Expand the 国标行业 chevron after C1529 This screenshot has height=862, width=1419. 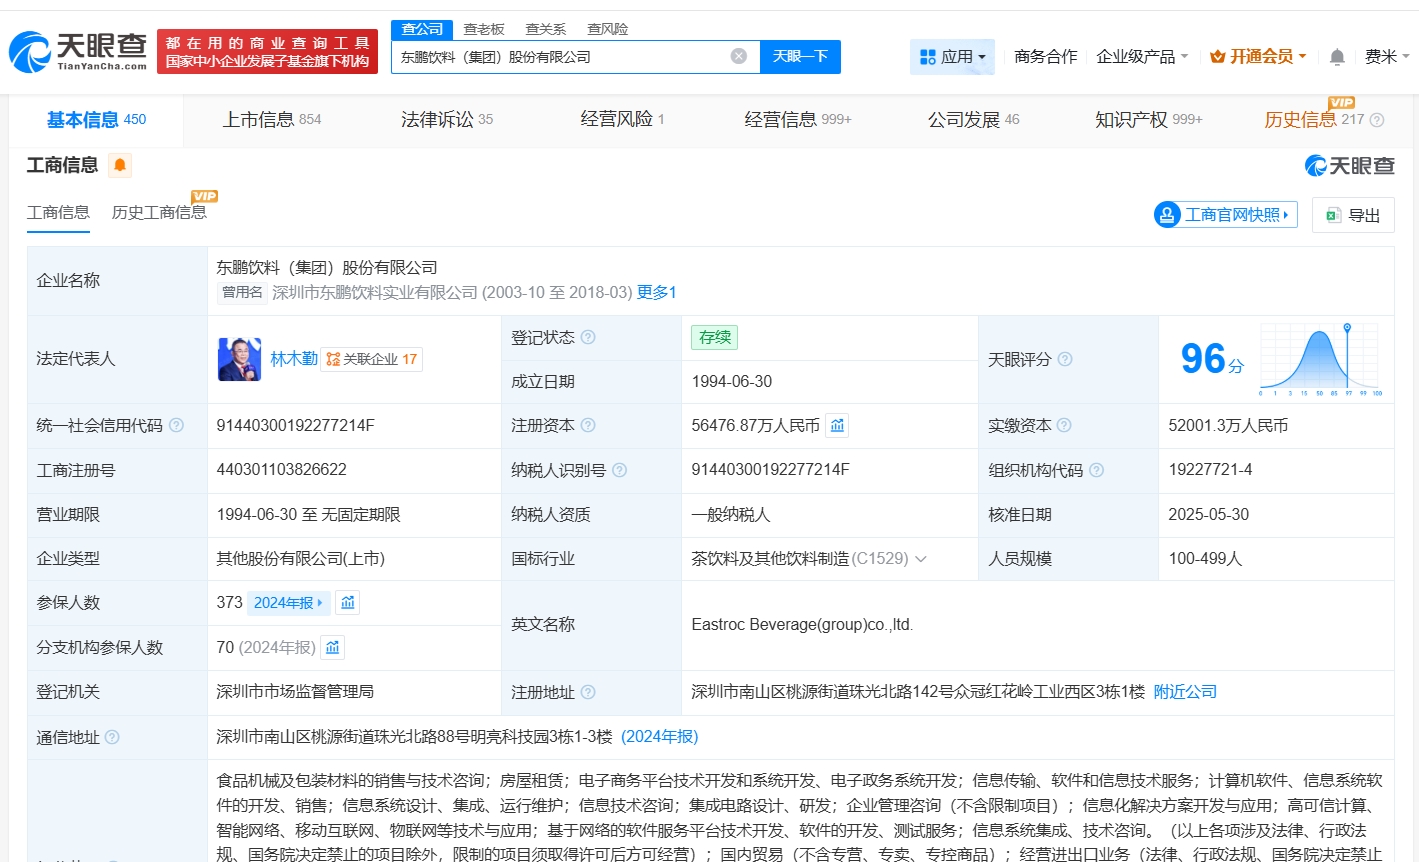click(921, 559)
